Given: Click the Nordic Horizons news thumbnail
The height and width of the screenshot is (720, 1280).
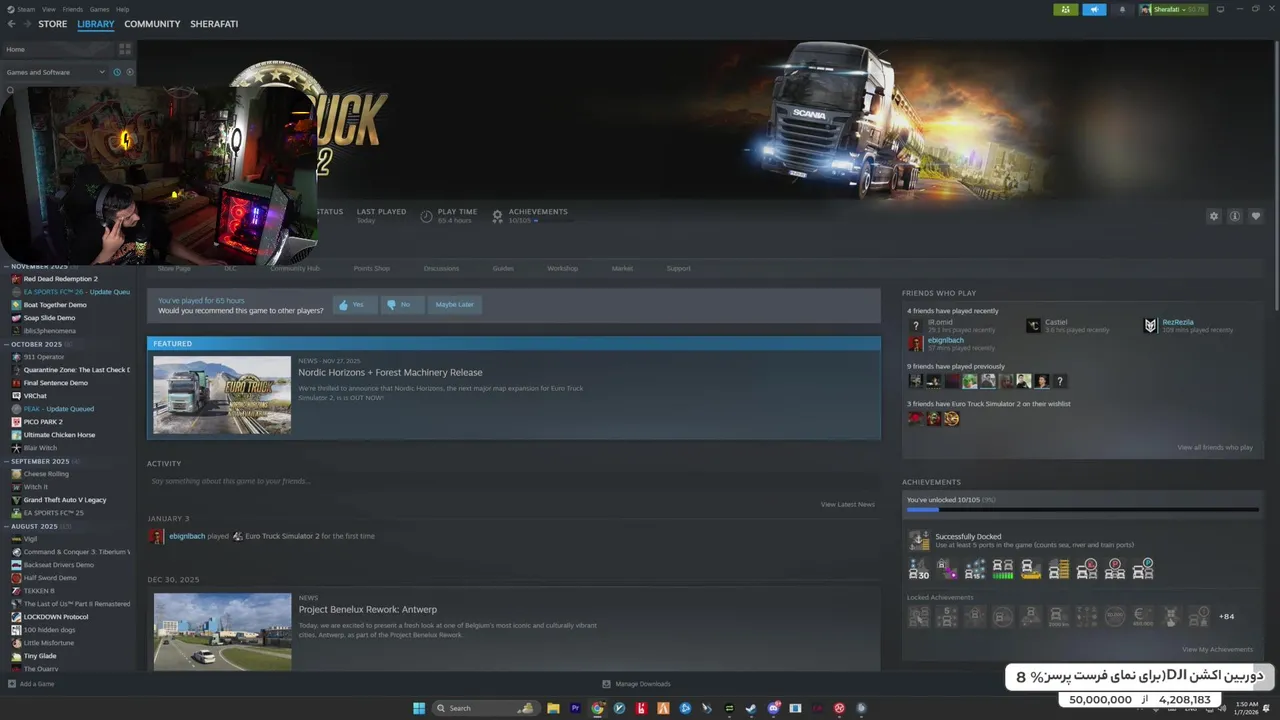Looking at the screenshot, I should tap(222, 395).
